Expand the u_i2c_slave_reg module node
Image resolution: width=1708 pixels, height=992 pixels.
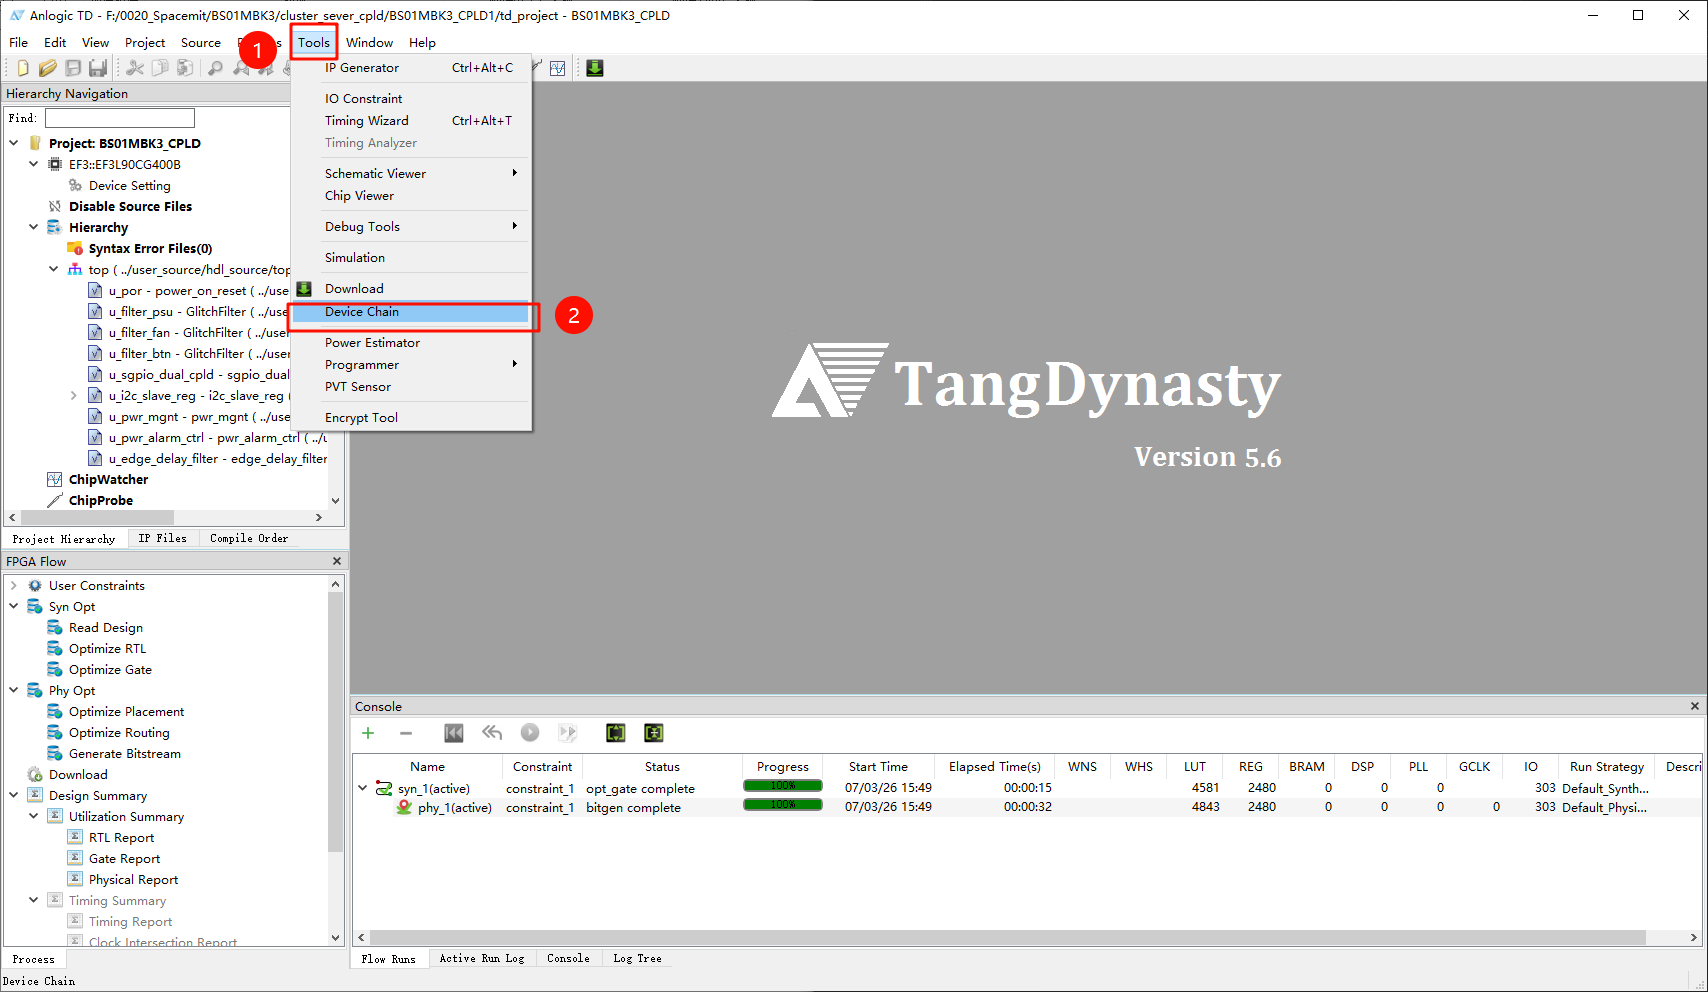(74, 396)
